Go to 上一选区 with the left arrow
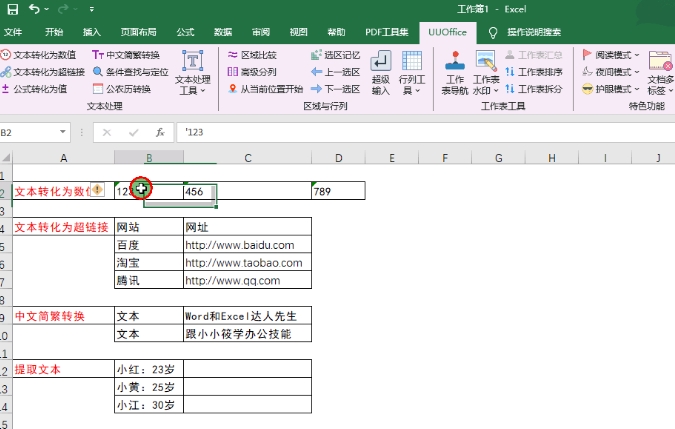The image size is (675, 429). pos(335,72)
